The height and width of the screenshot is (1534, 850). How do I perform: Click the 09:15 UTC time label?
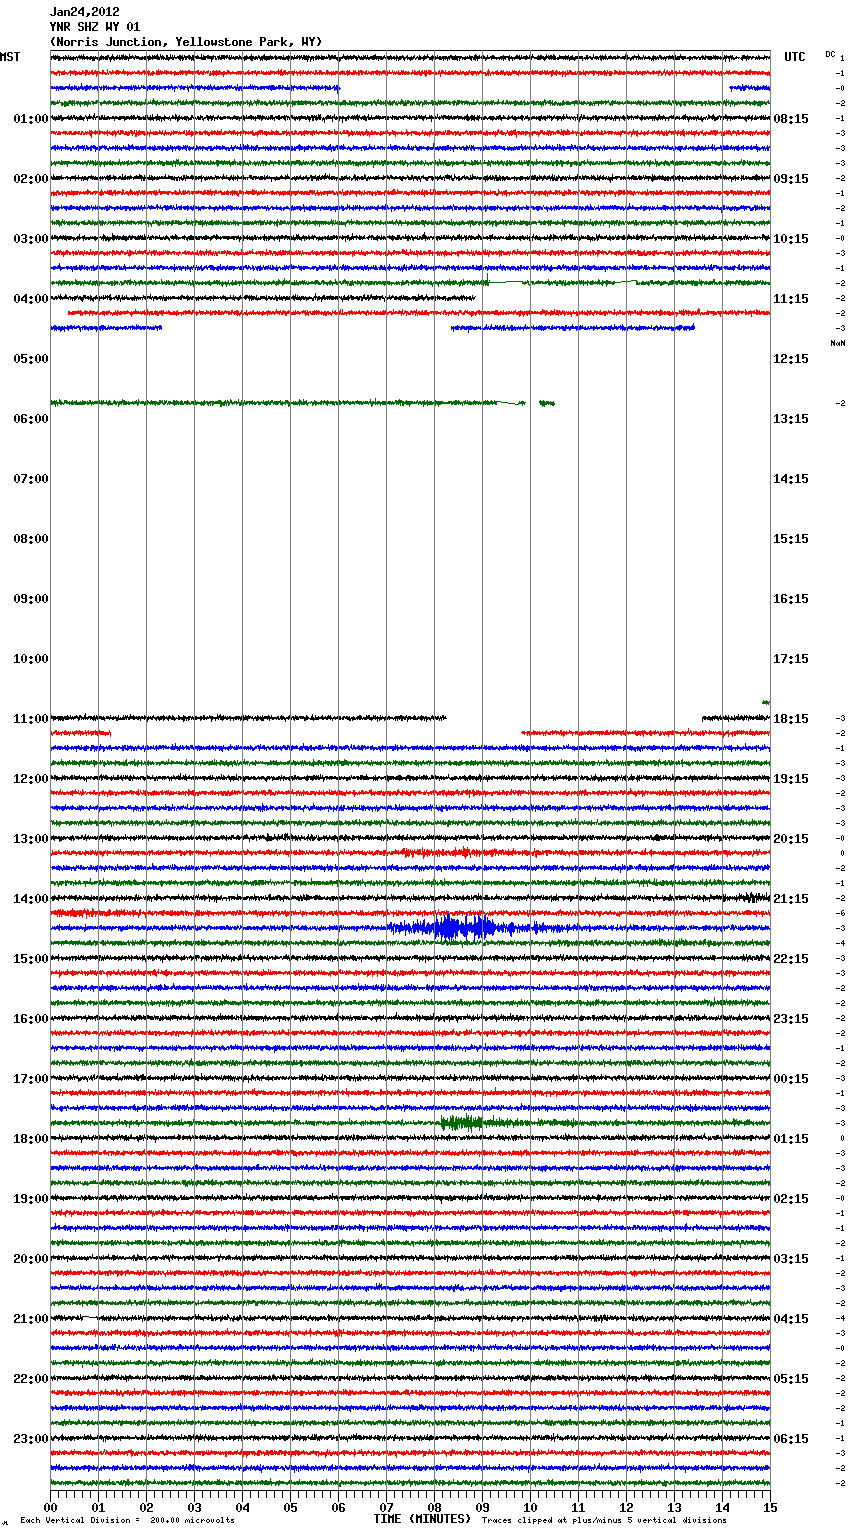tap(791, 179)
